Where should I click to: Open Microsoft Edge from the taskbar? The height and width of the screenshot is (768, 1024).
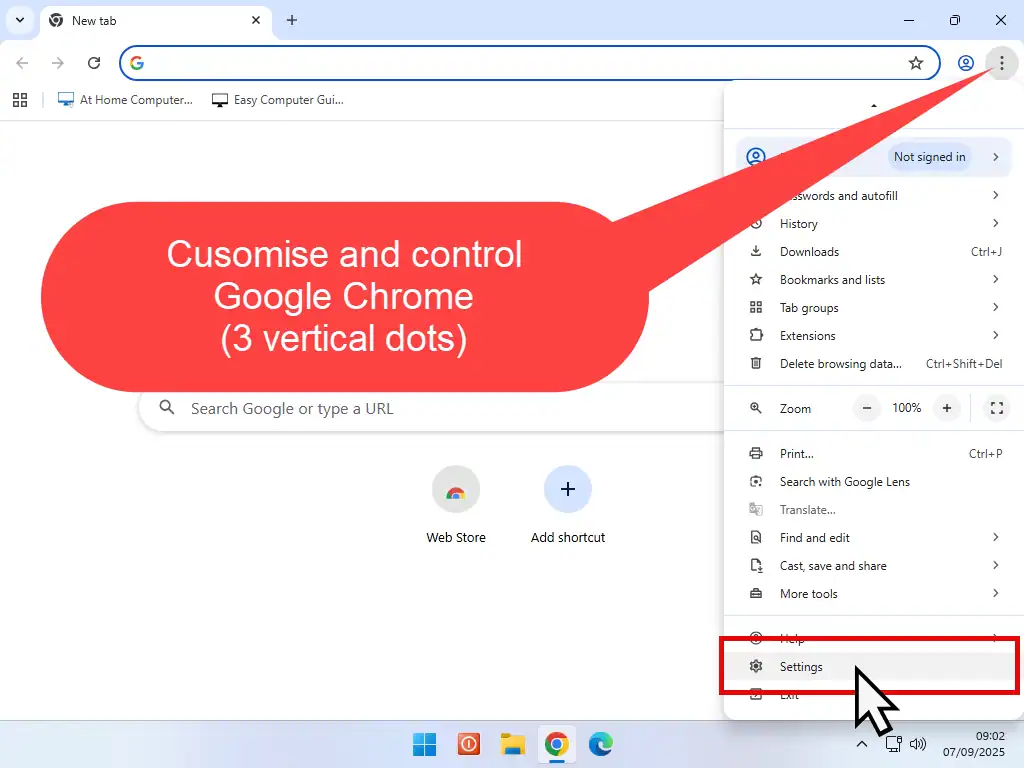(600, 744)
